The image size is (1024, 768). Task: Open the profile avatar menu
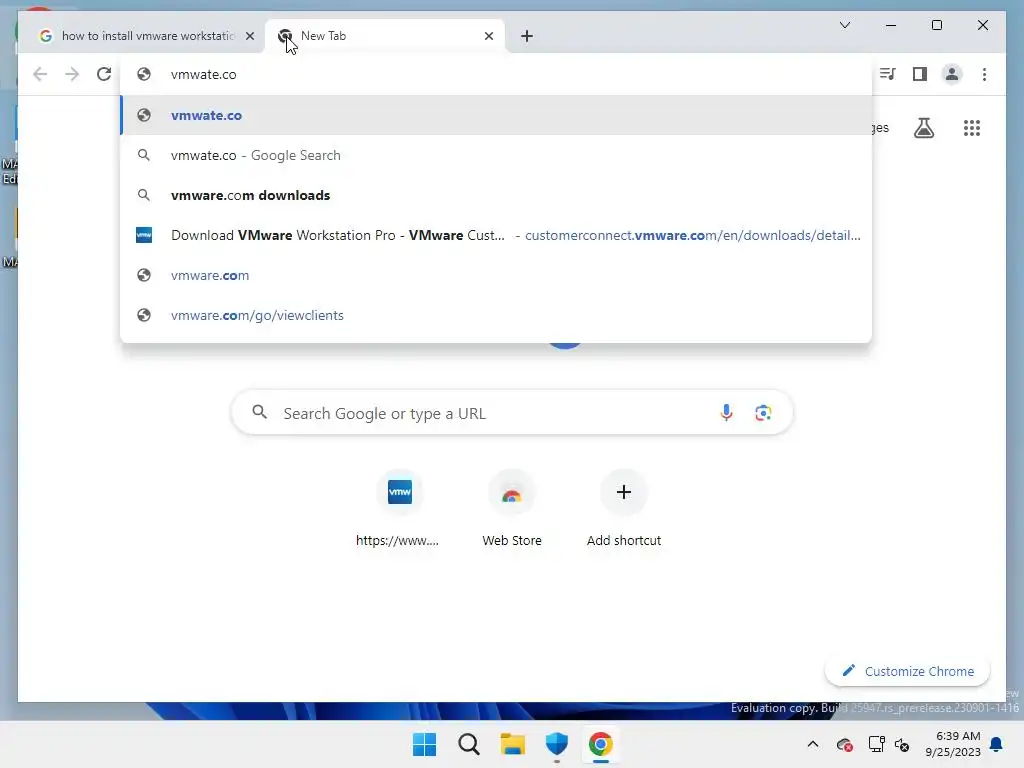(x=952, y=74)
